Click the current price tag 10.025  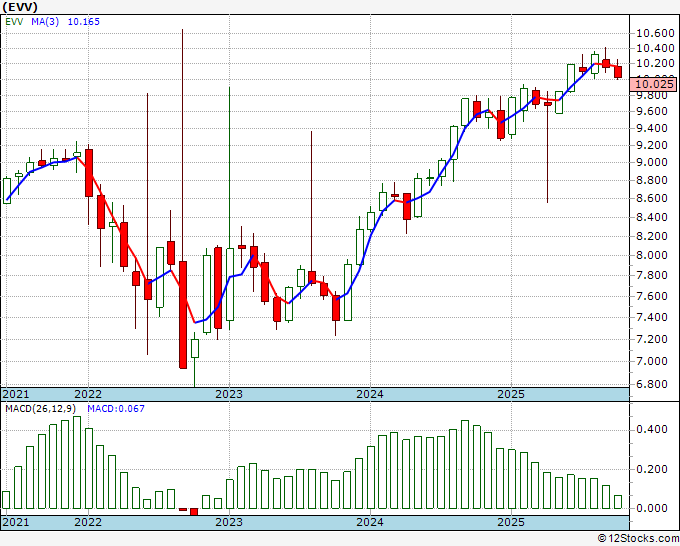click(654, 84)
